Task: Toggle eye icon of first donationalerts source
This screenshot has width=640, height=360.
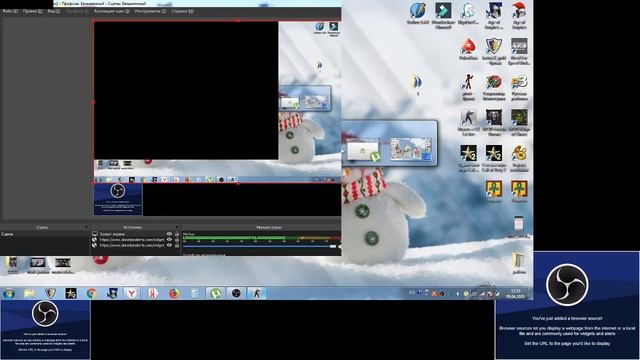Action: 169,240
